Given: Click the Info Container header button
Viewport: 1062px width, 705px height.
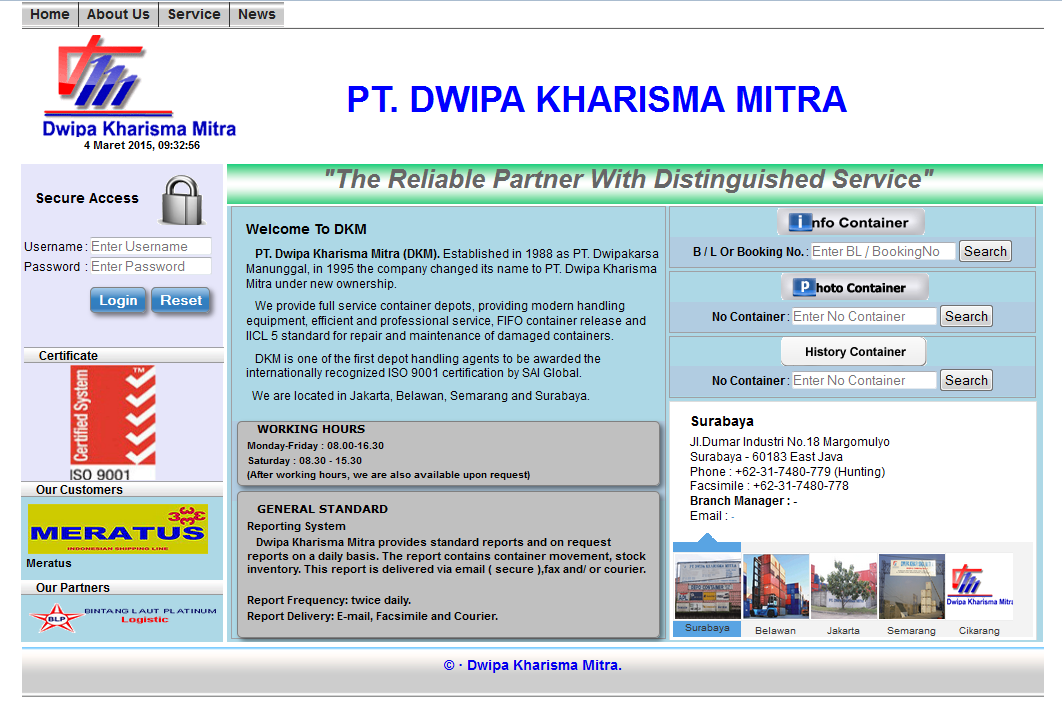Looking at the screenshot, I should [851, 222].
